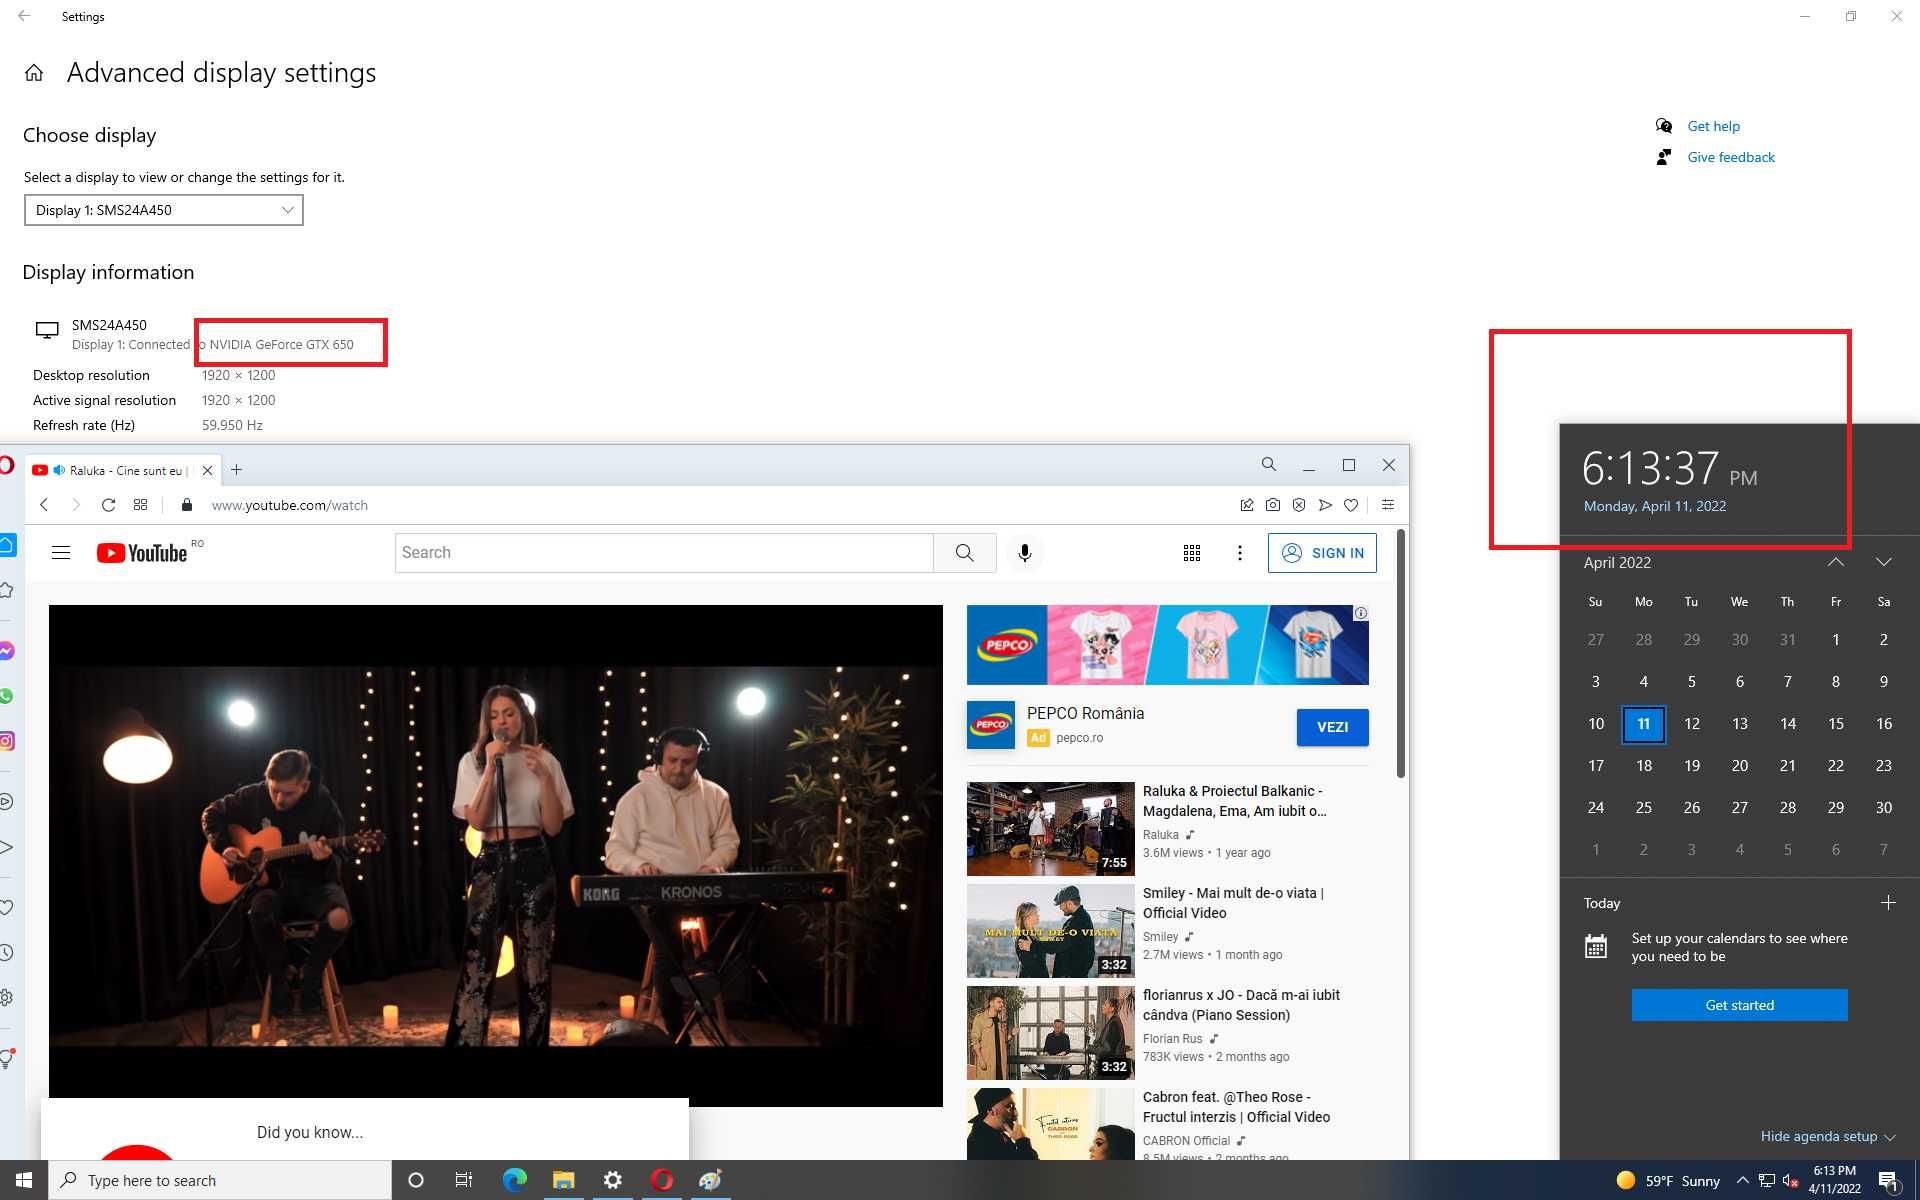The height and width of the screenshot is (1200, 1920).
Task: Open Task View on the taskbar
Action: tap(464, 1180)
